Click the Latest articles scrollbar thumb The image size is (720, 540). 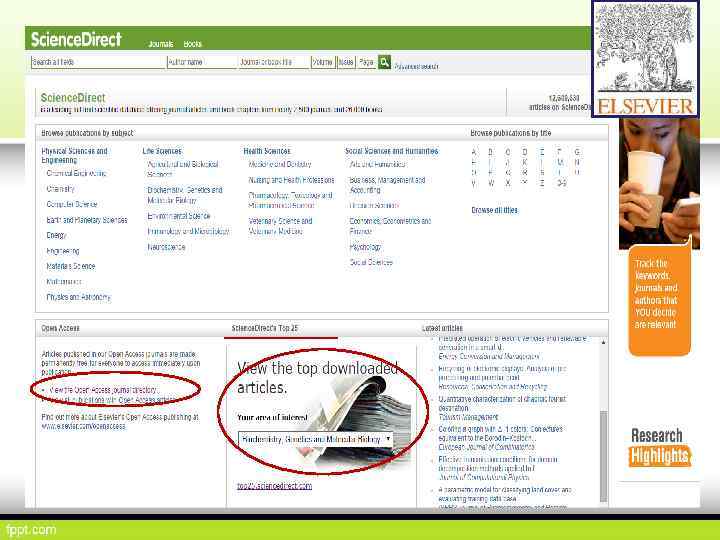[x=603, y=456]
